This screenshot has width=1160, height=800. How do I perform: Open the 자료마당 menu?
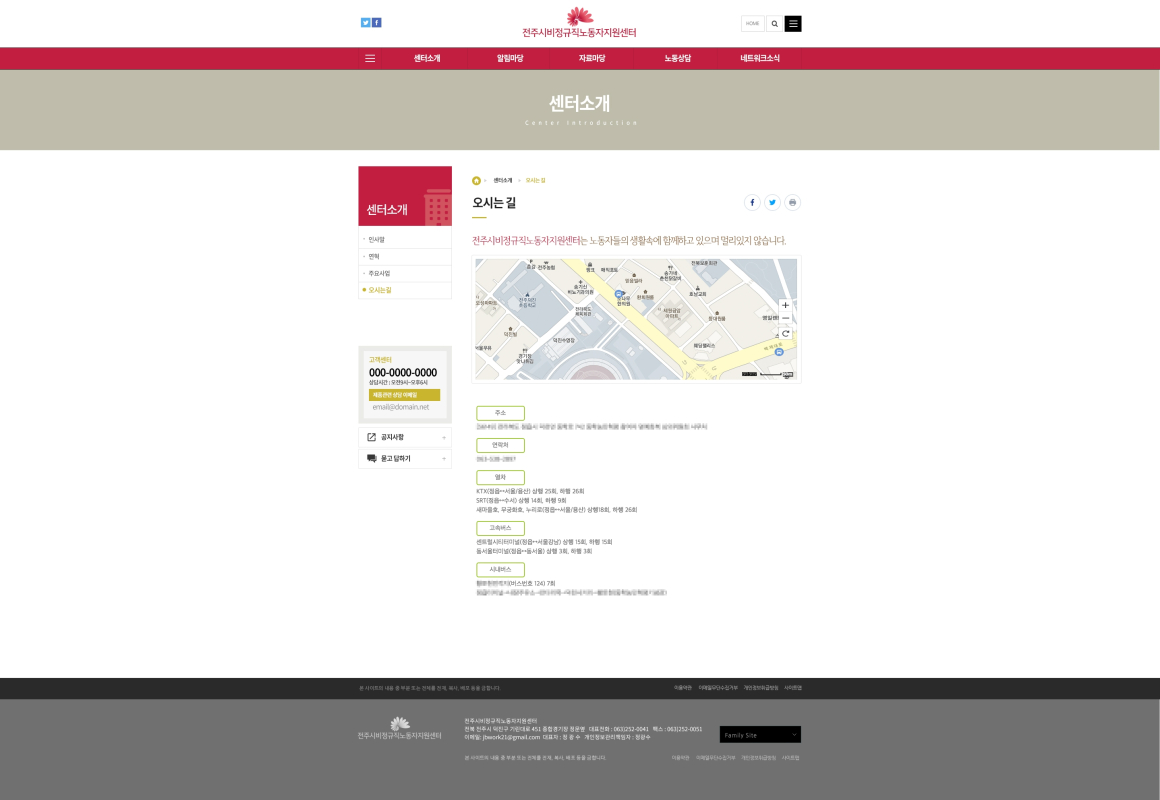tap(592, 58)
